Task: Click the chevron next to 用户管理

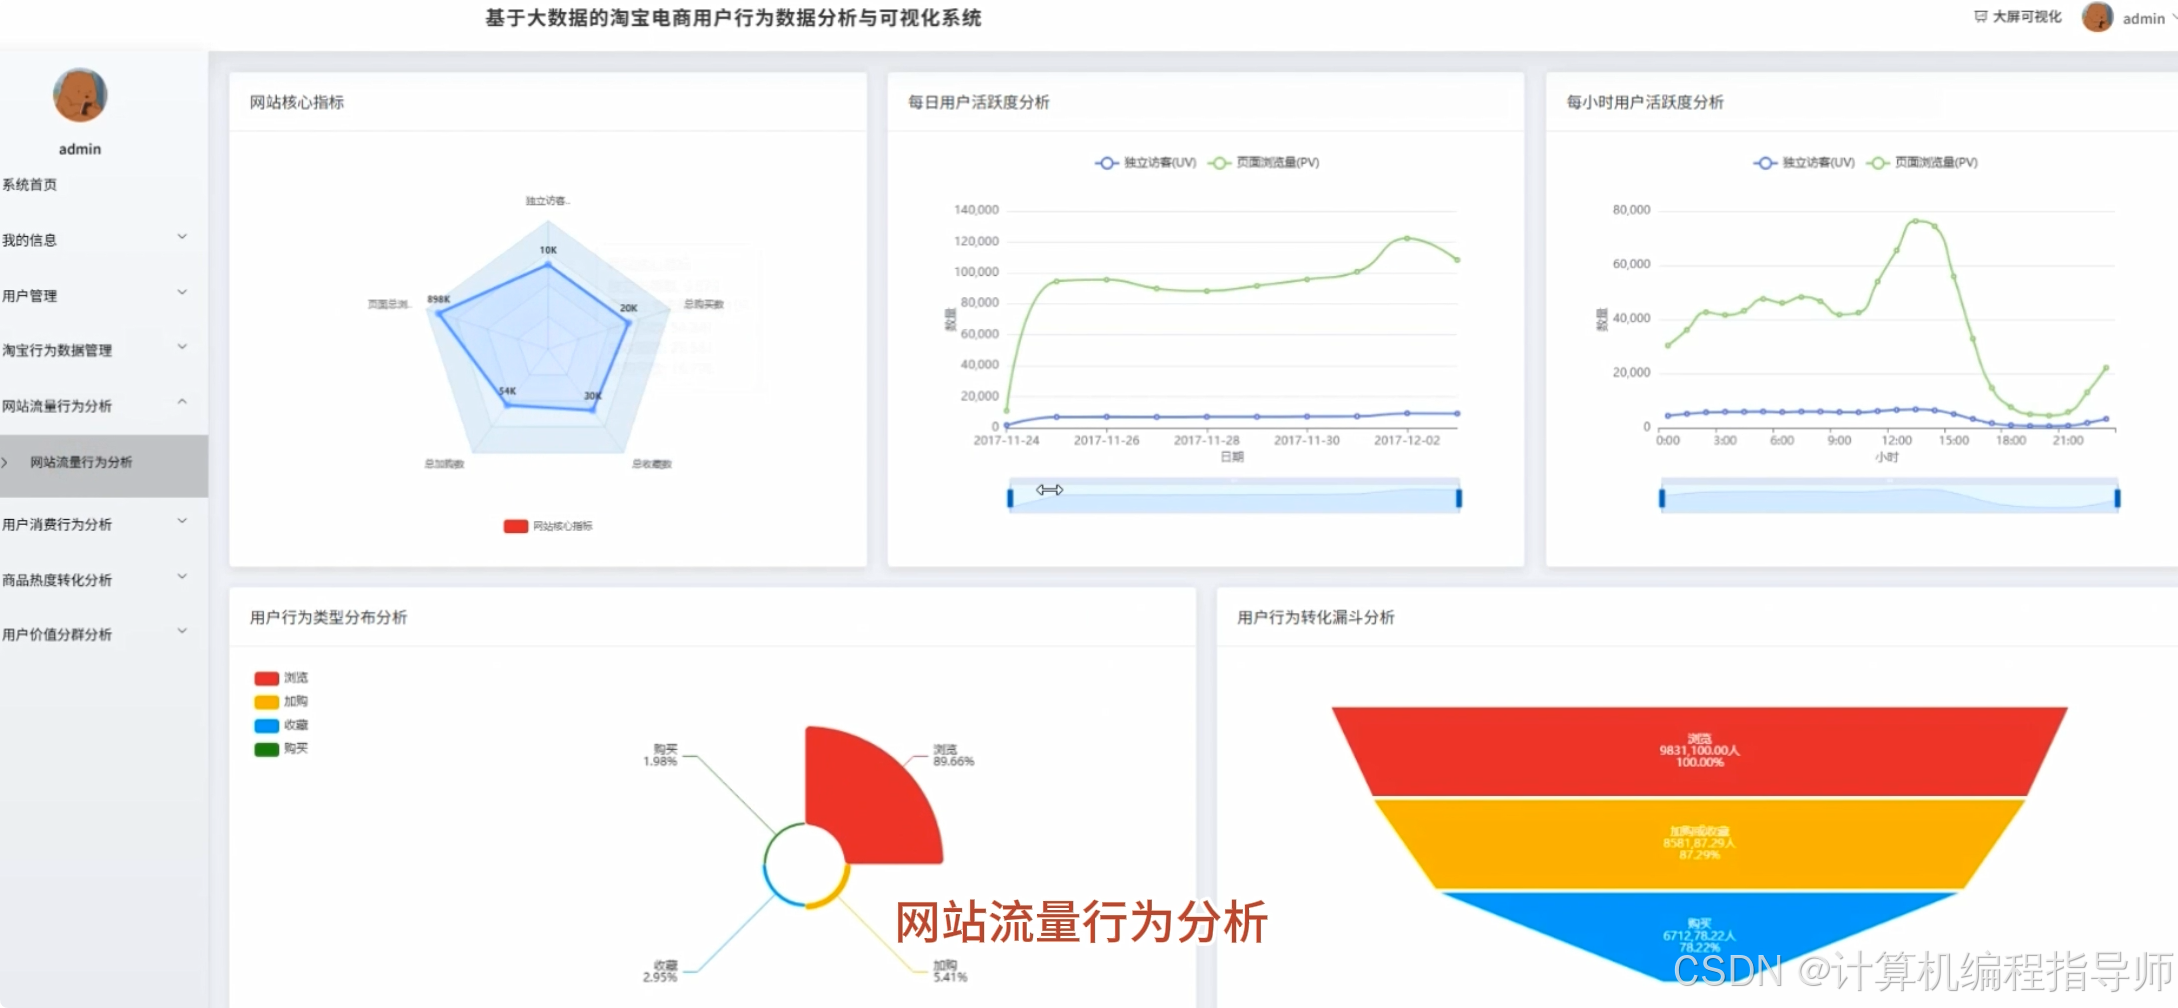Action: pos(182,293)
